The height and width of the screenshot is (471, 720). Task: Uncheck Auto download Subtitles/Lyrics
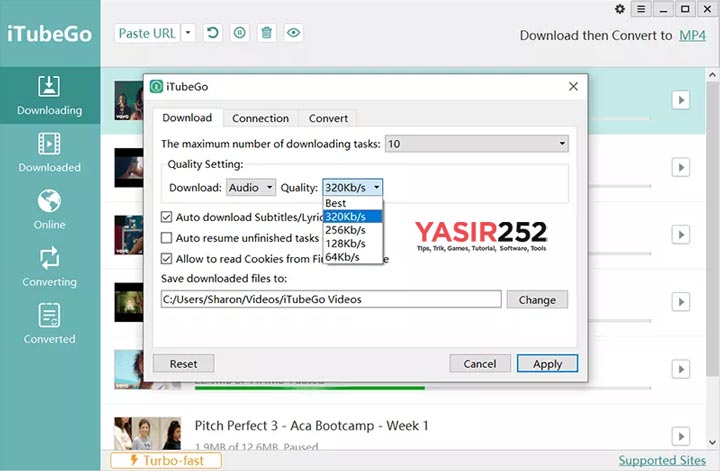[x=166, y=217]
